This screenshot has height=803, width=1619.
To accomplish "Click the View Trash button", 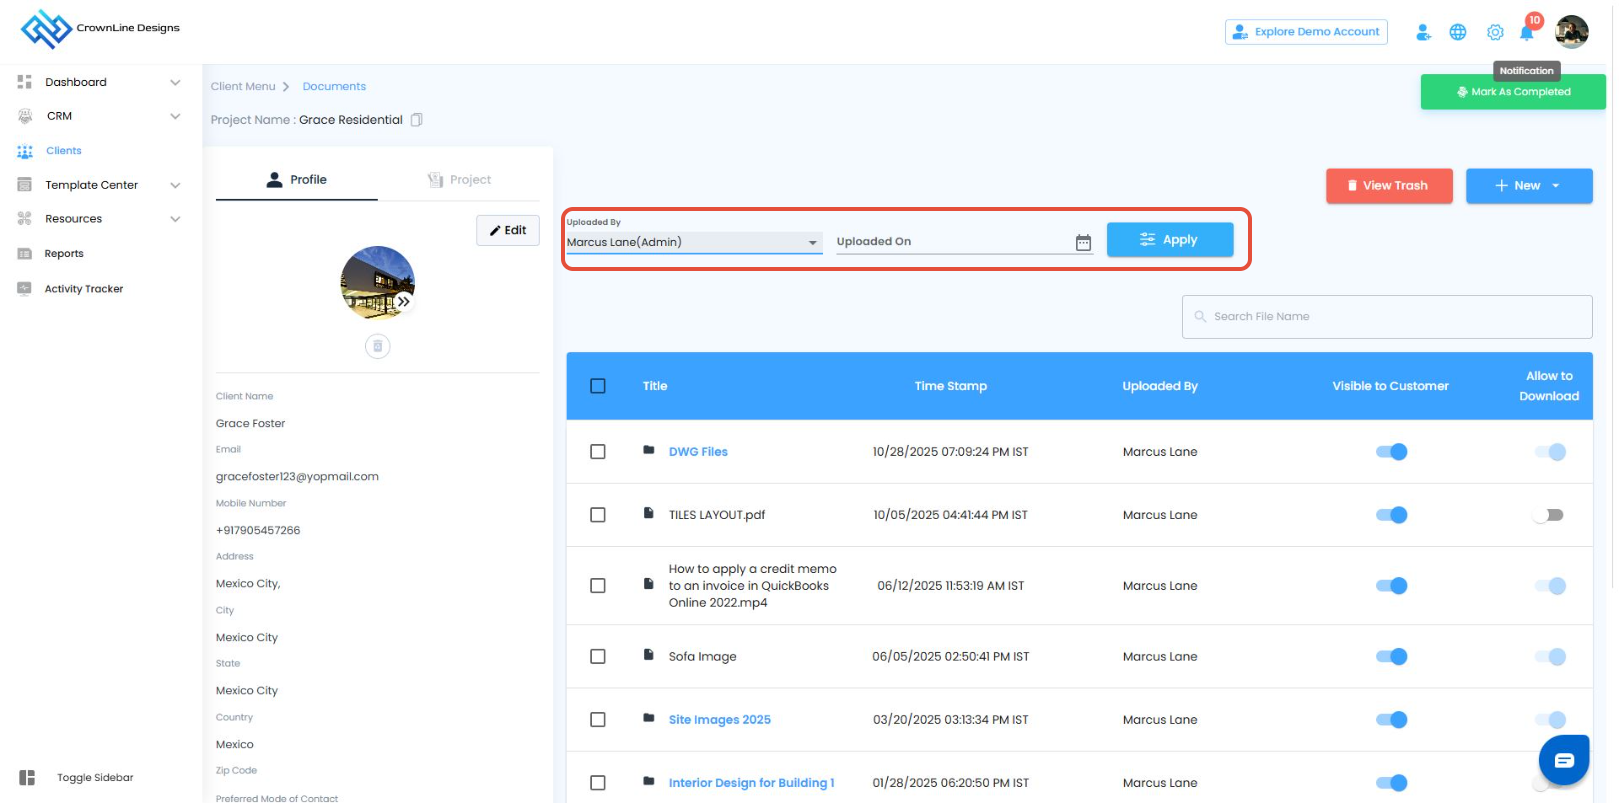I will coord(1388,186).
